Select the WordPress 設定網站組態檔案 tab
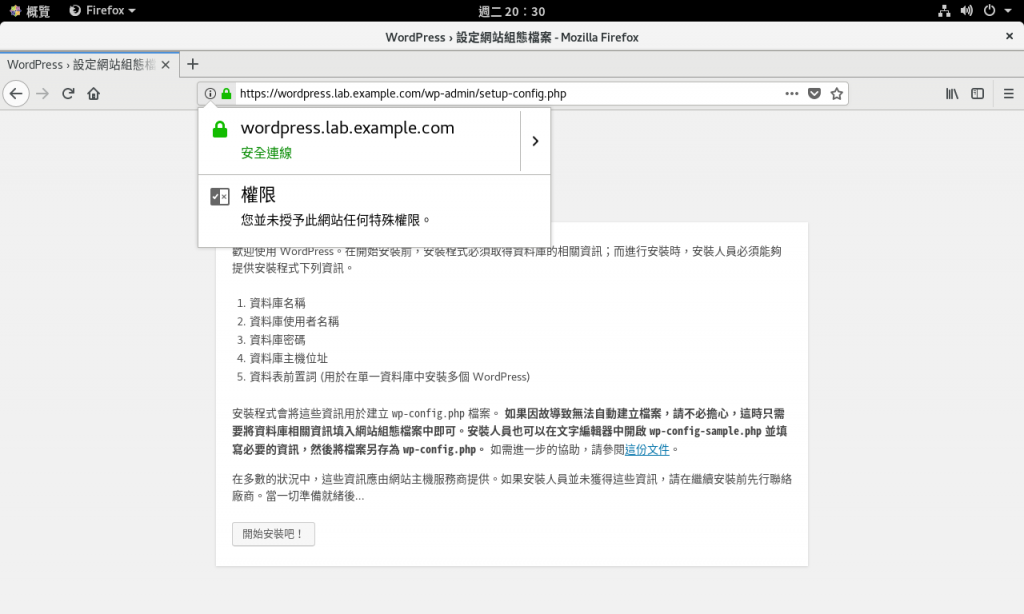 point(89,65)
